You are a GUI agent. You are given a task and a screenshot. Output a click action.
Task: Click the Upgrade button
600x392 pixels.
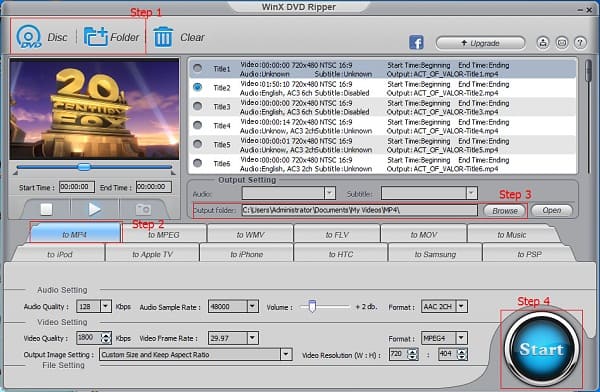(480, 43)
